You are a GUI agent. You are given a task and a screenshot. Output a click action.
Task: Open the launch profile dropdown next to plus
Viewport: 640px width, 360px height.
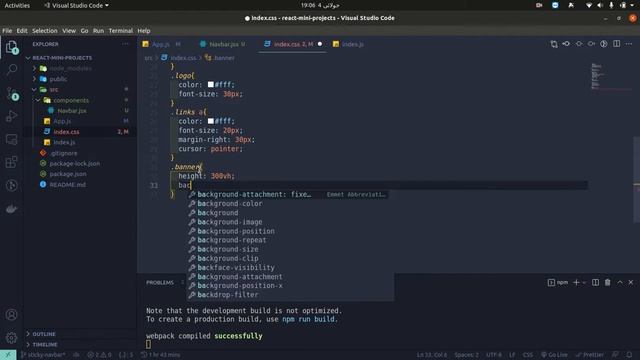[x=584, y=282]
